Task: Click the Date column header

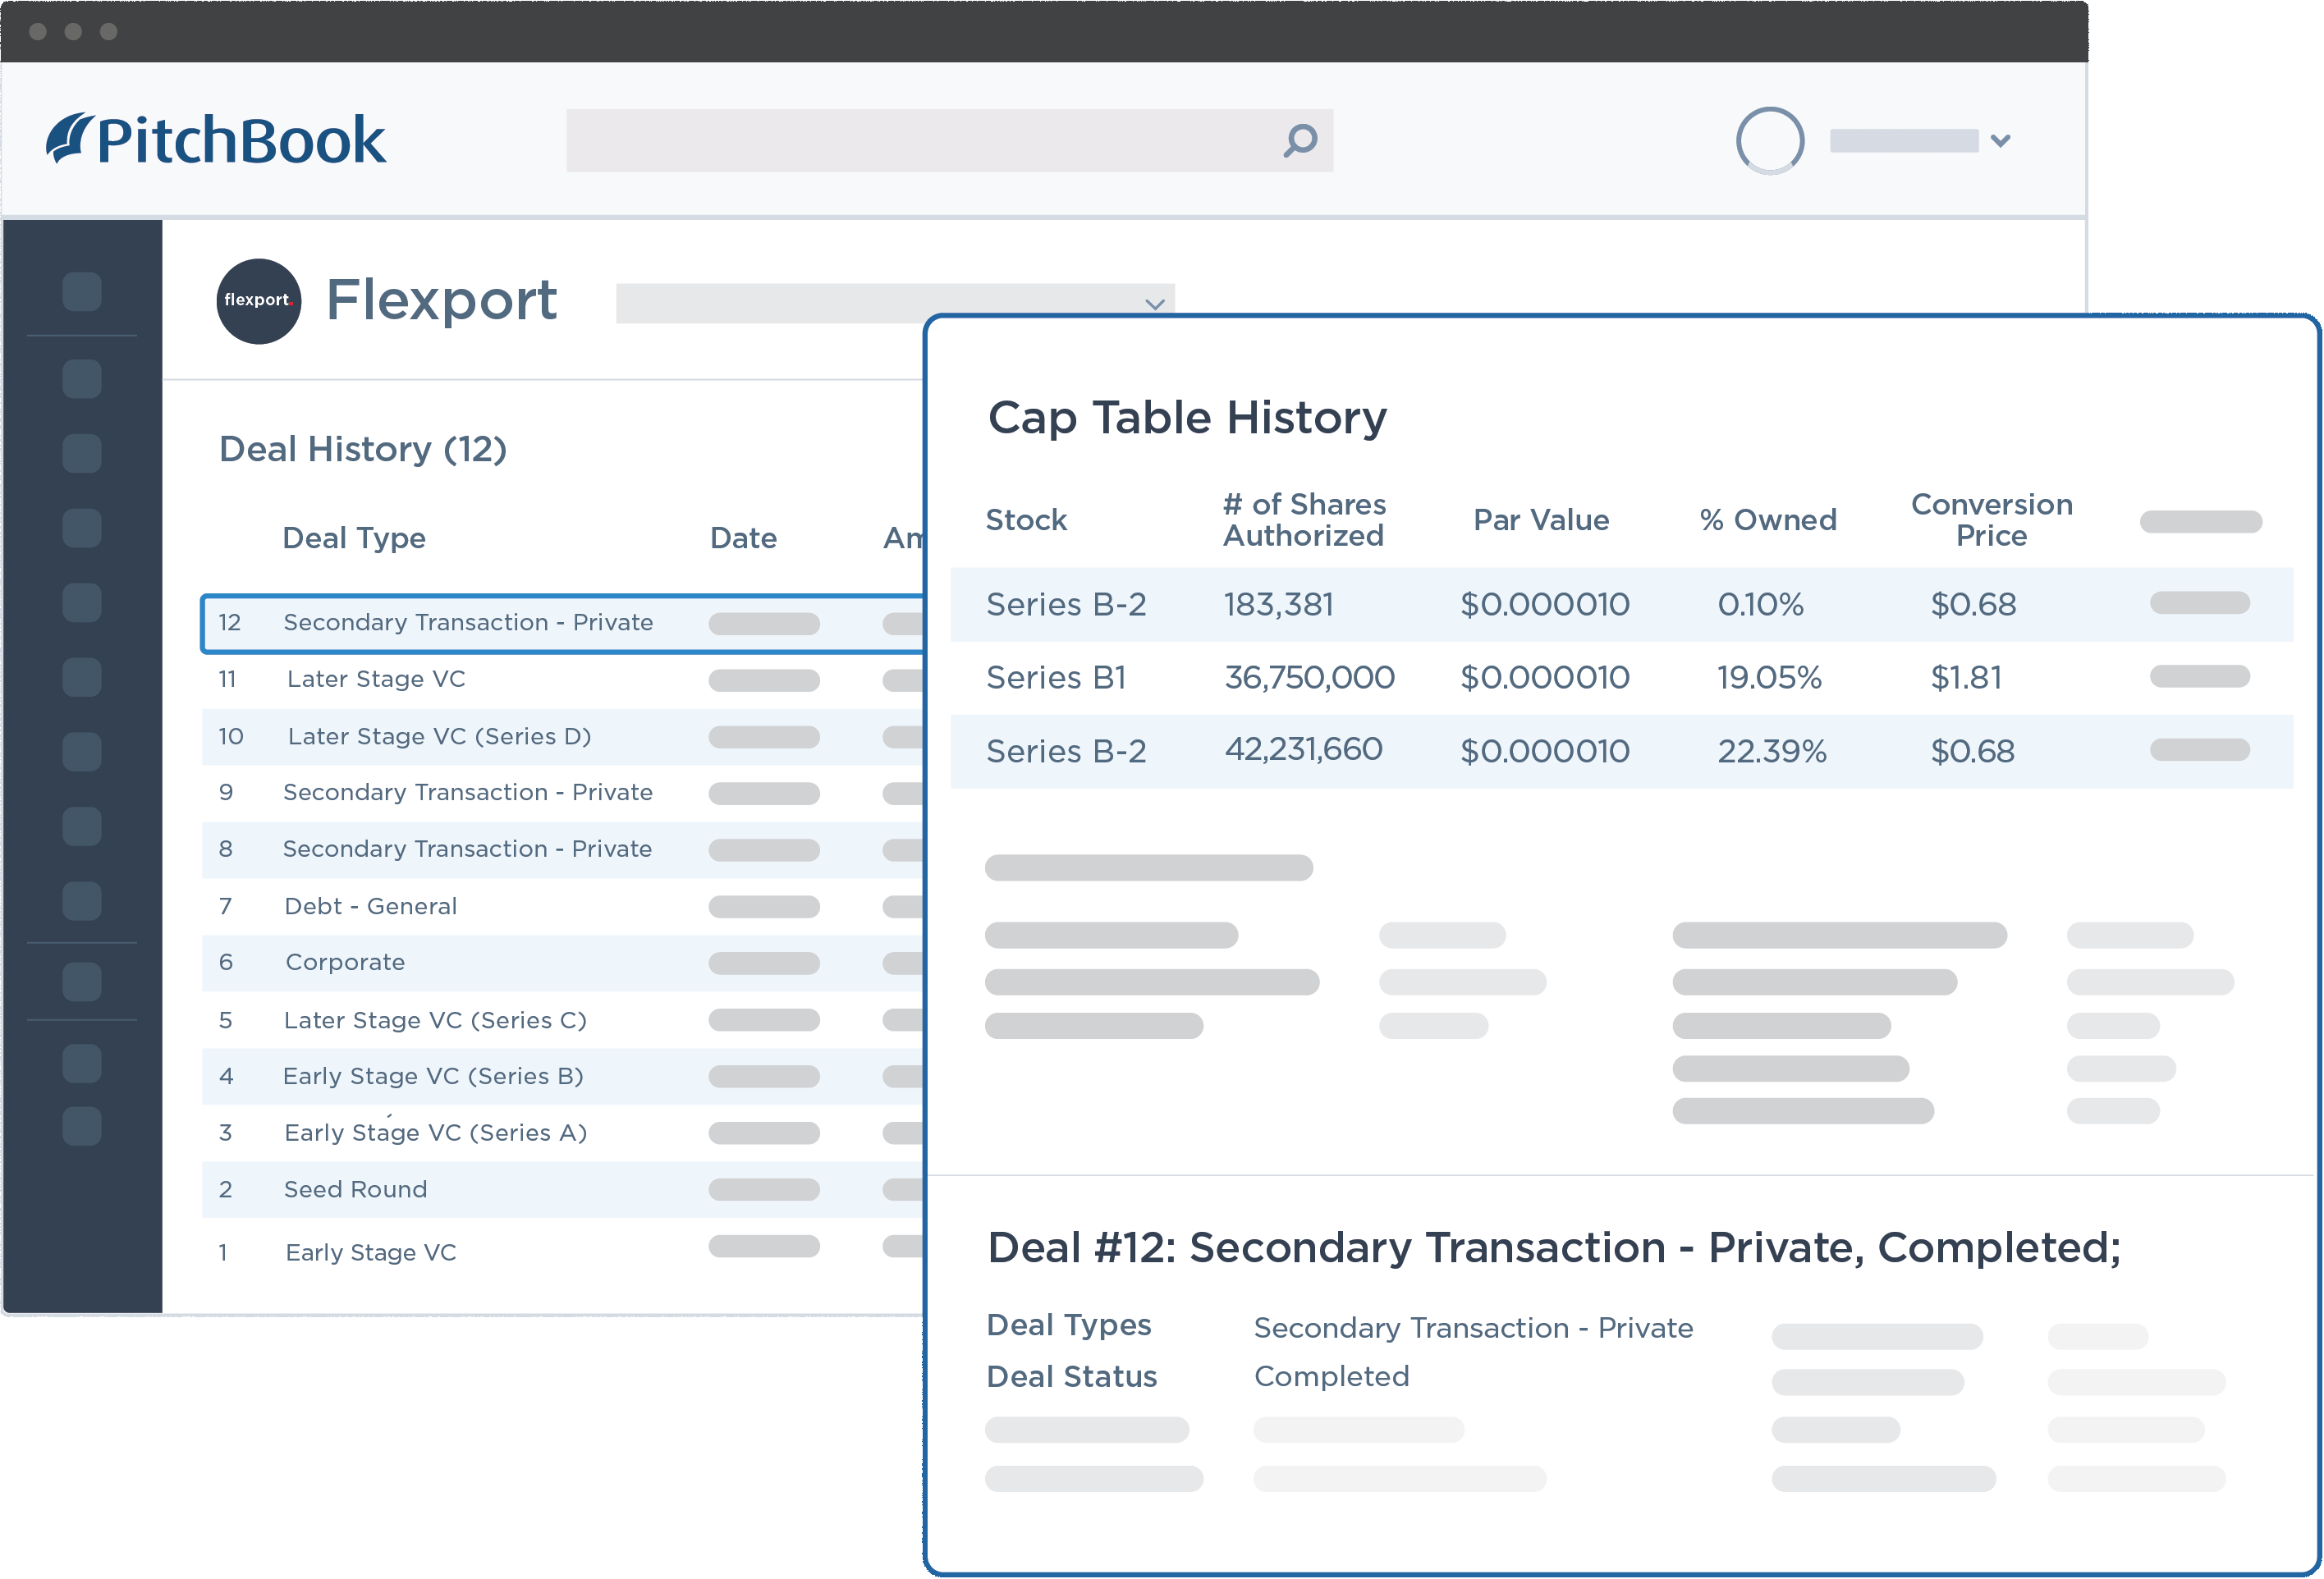Action: click(743, 539)
